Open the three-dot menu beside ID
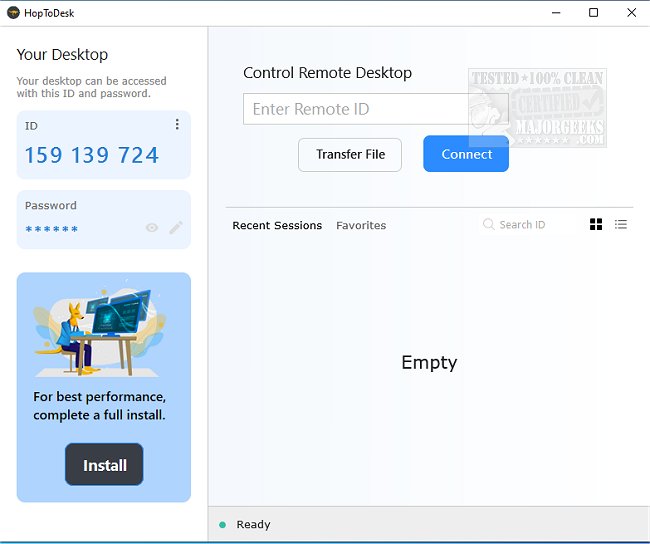 pyautogui.click(x=177, y=125)
